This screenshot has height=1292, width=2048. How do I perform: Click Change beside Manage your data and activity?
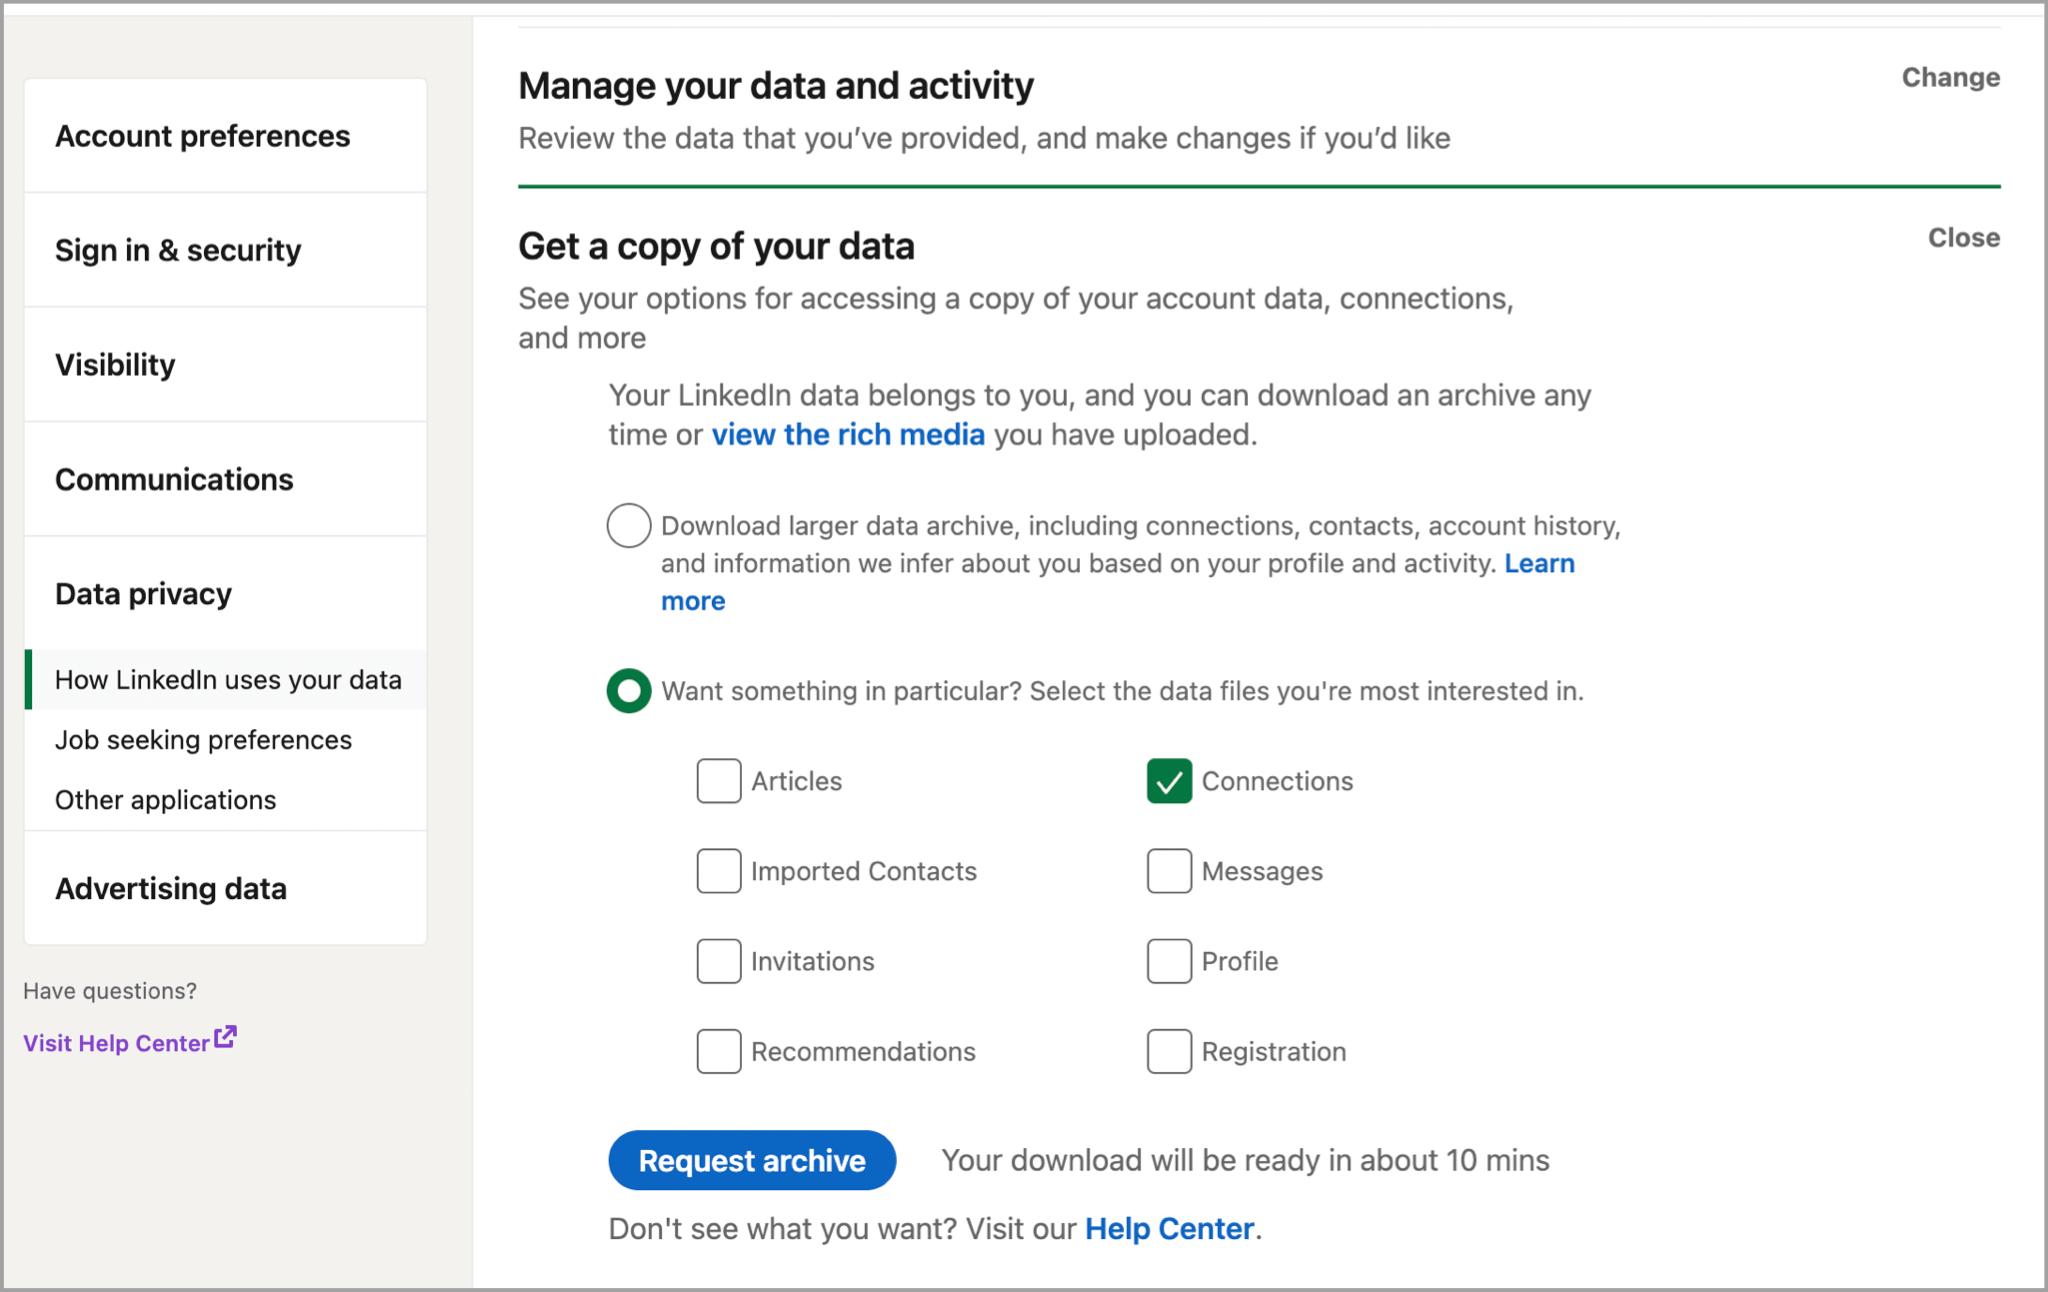tap(1950, 78)
